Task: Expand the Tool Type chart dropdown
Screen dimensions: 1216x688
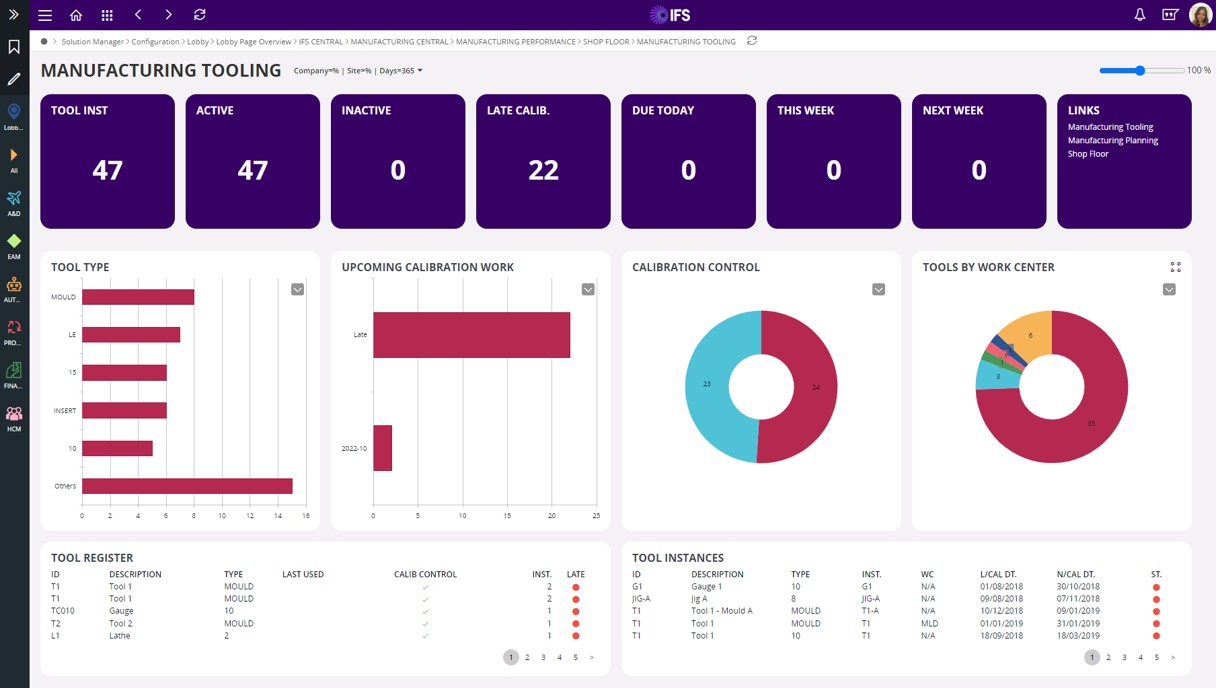Action: [297, 289]
